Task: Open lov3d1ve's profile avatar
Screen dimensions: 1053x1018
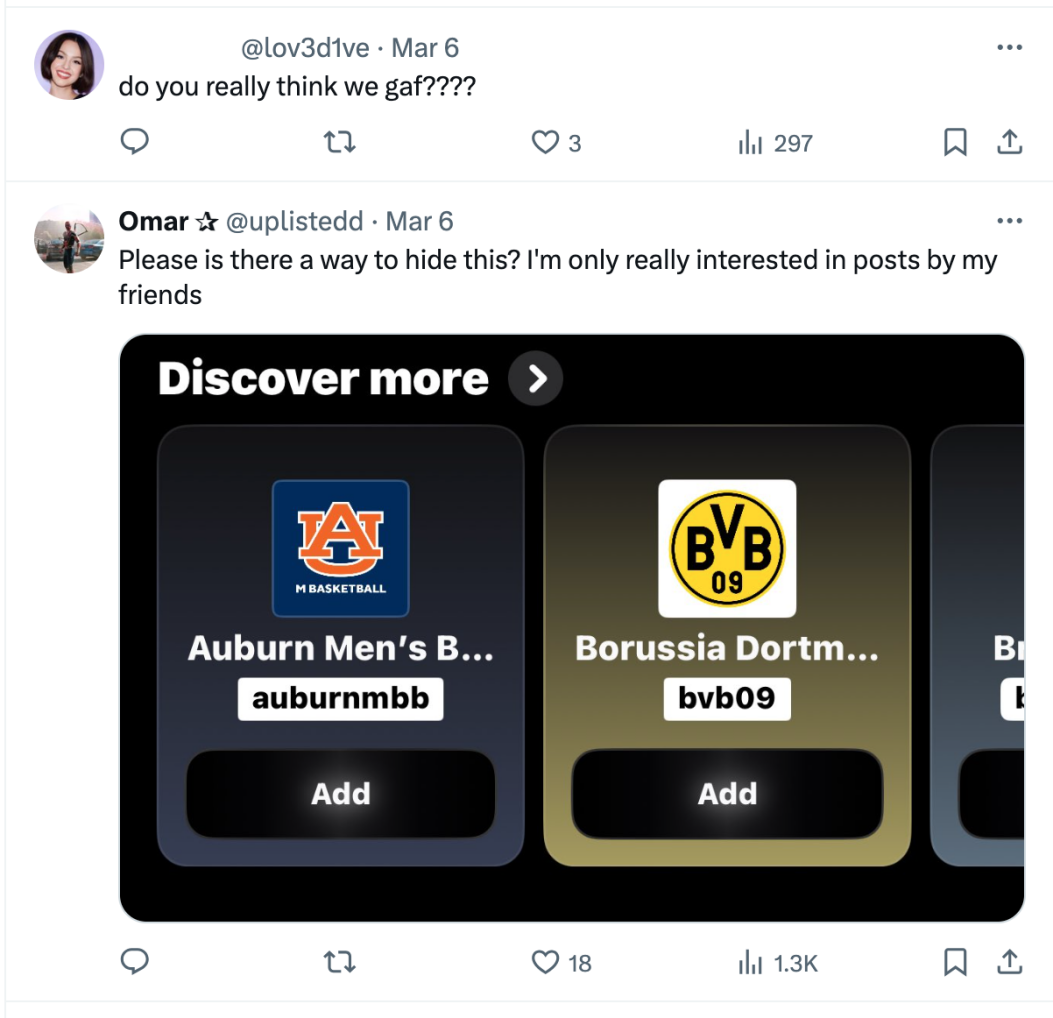Action: pyautogui.click(x=69, y=64)
